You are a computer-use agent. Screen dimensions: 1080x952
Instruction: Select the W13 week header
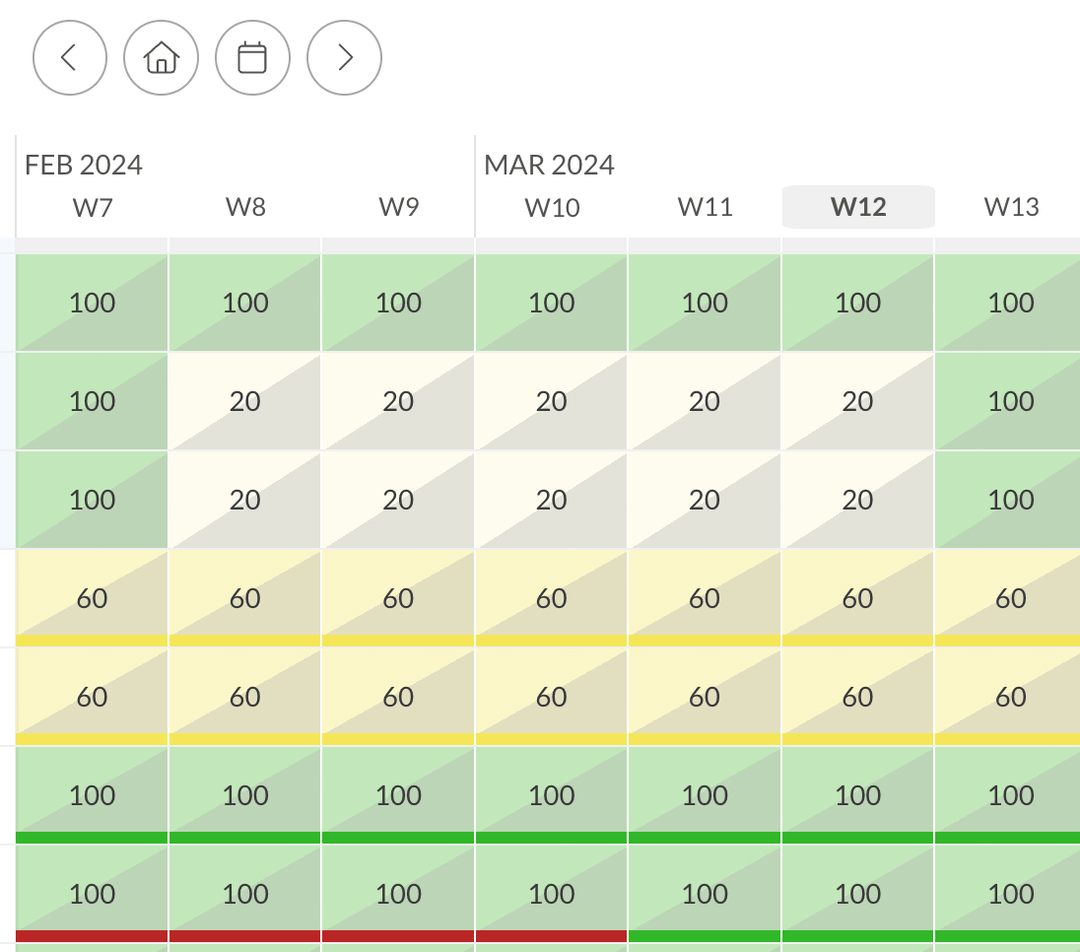pyautogui.click(x=1011, y=208)
